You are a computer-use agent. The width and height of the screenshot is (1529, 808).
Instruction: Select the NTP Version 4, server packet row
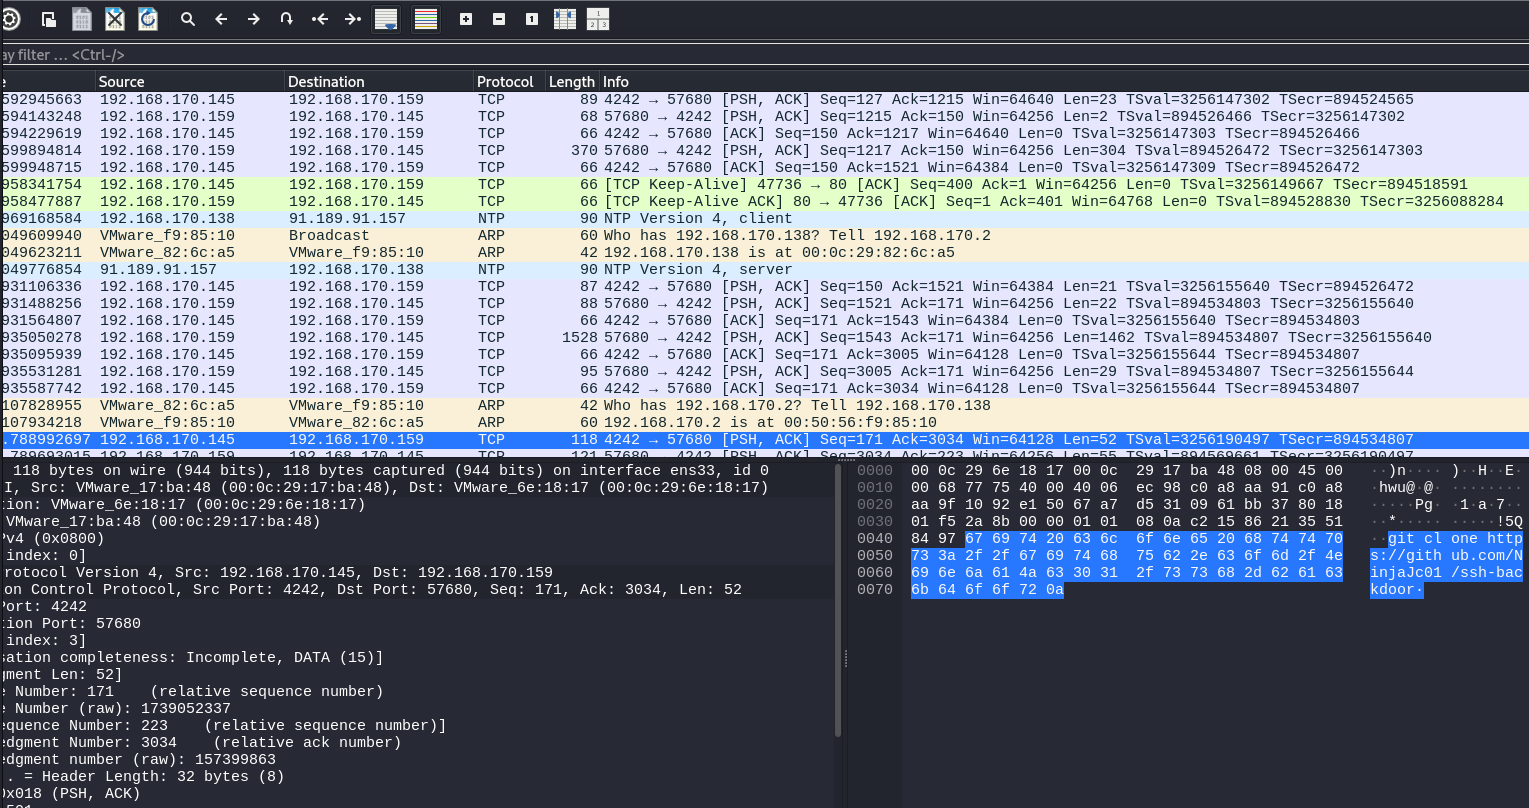pyautogui.click(x=700, y=269)
